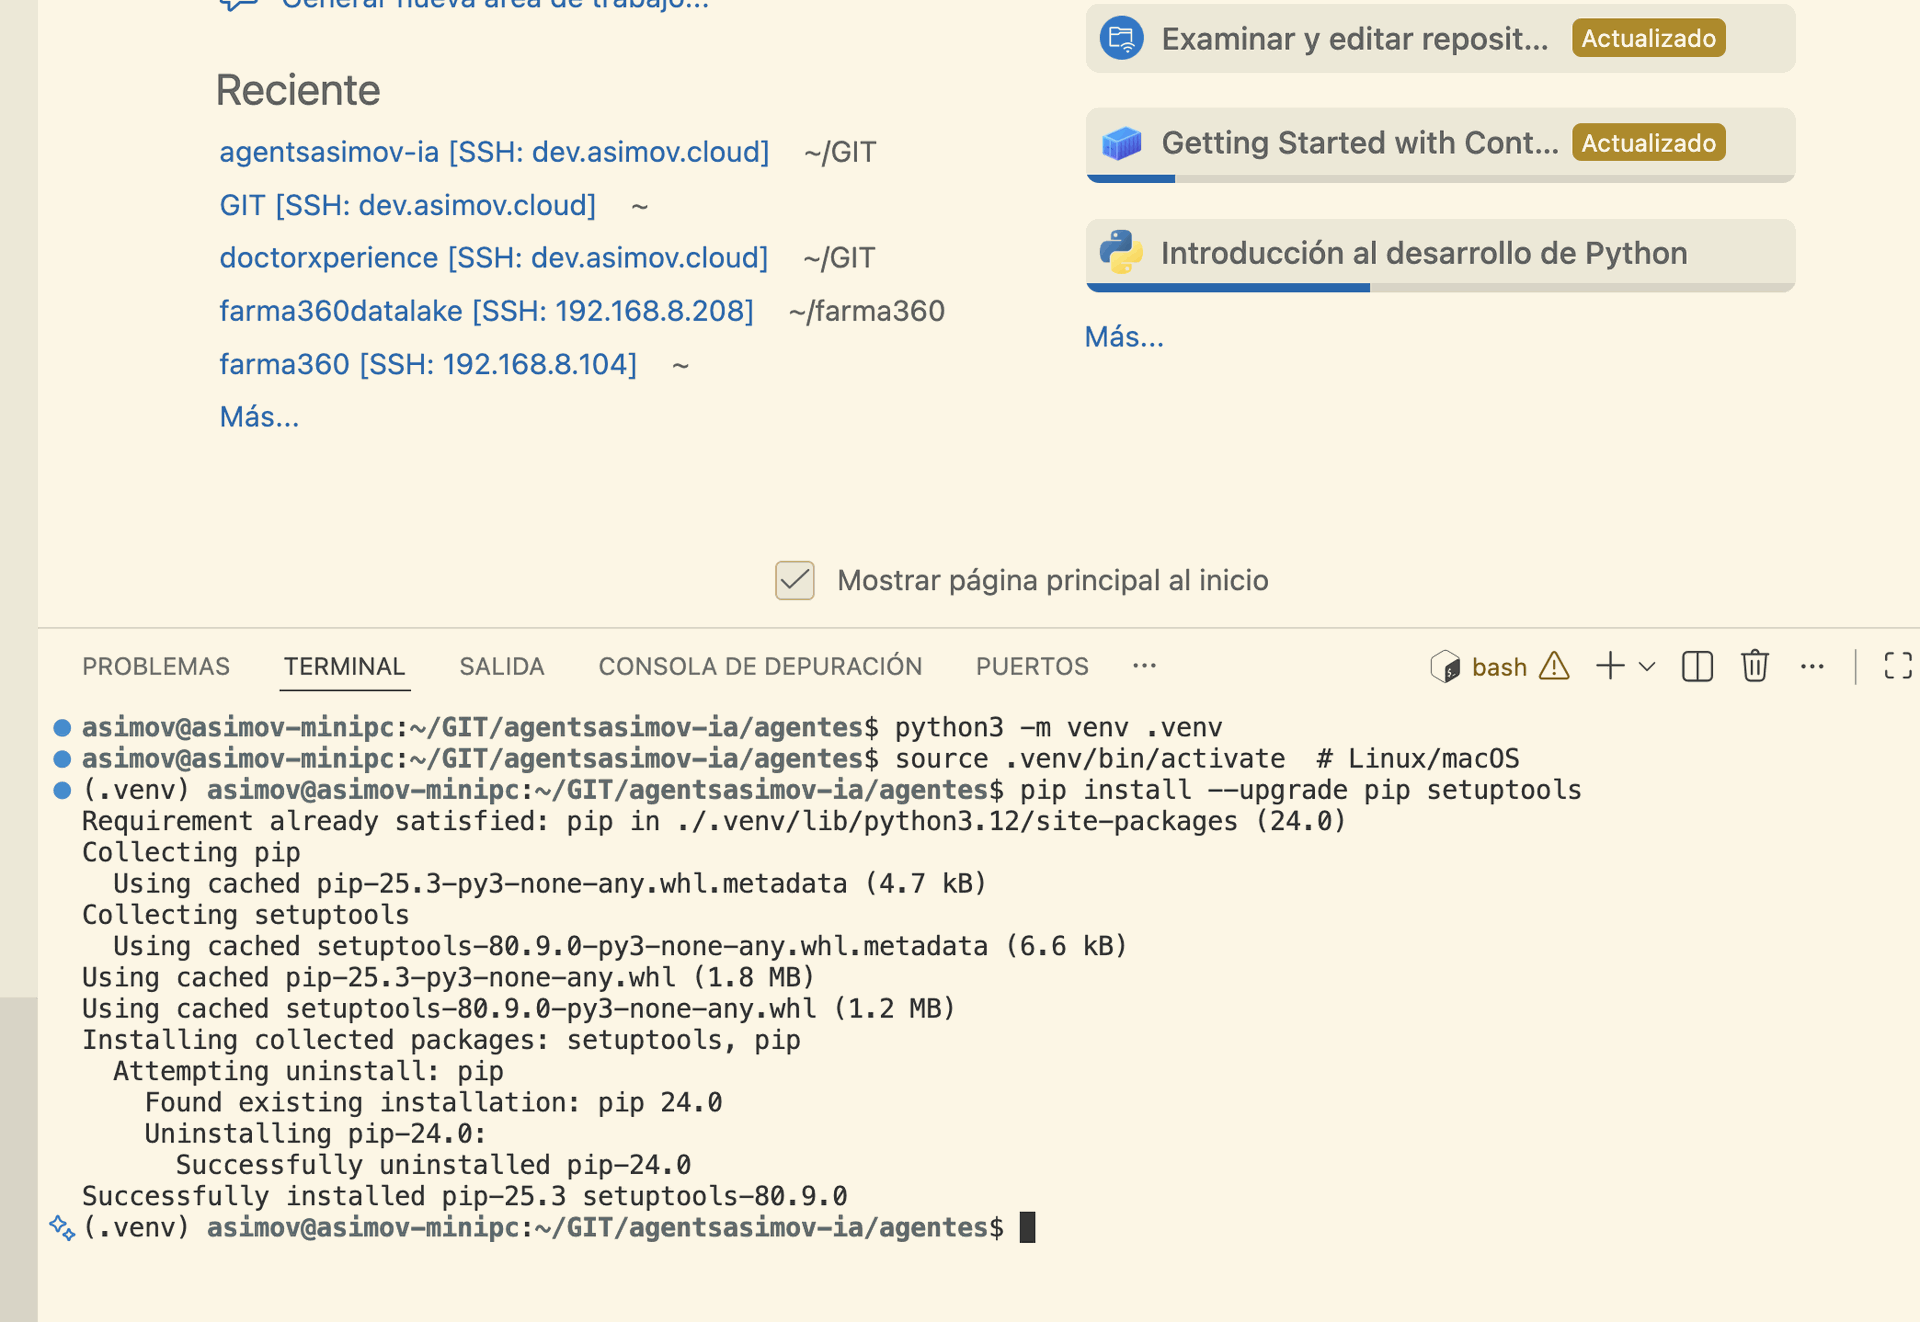Open farma360datalake recent workspace
The width and height of the screenshot is (1920, 1322).
(486, 311)
